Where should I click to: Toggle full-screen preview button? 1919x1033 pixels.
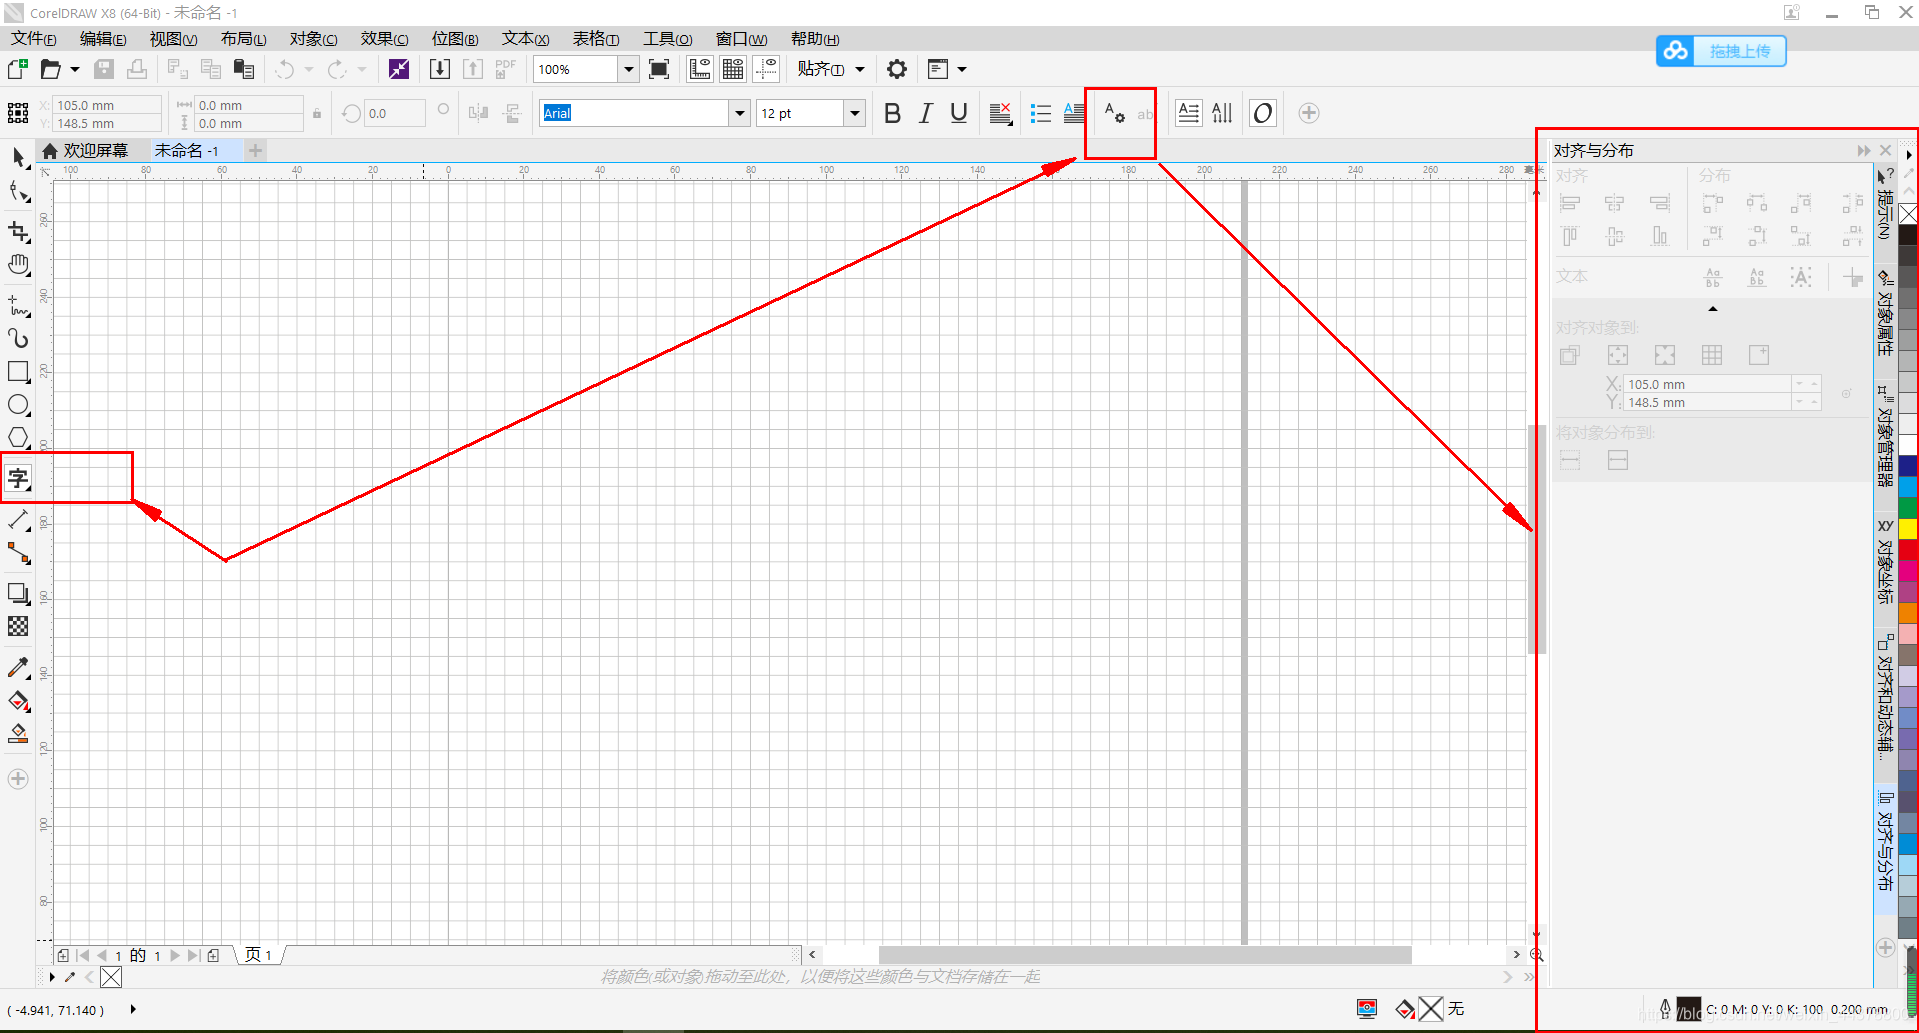[659, 69]
